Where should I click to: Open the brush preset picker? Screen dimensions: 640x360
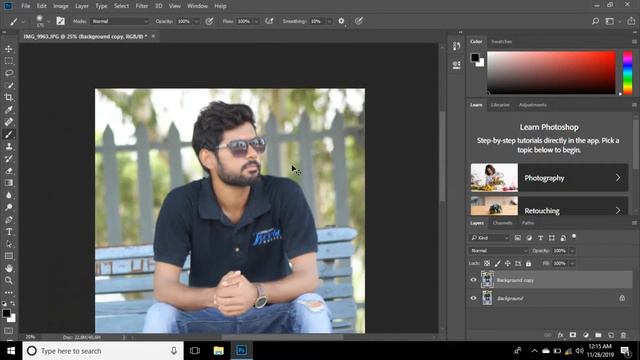[42, 21]
